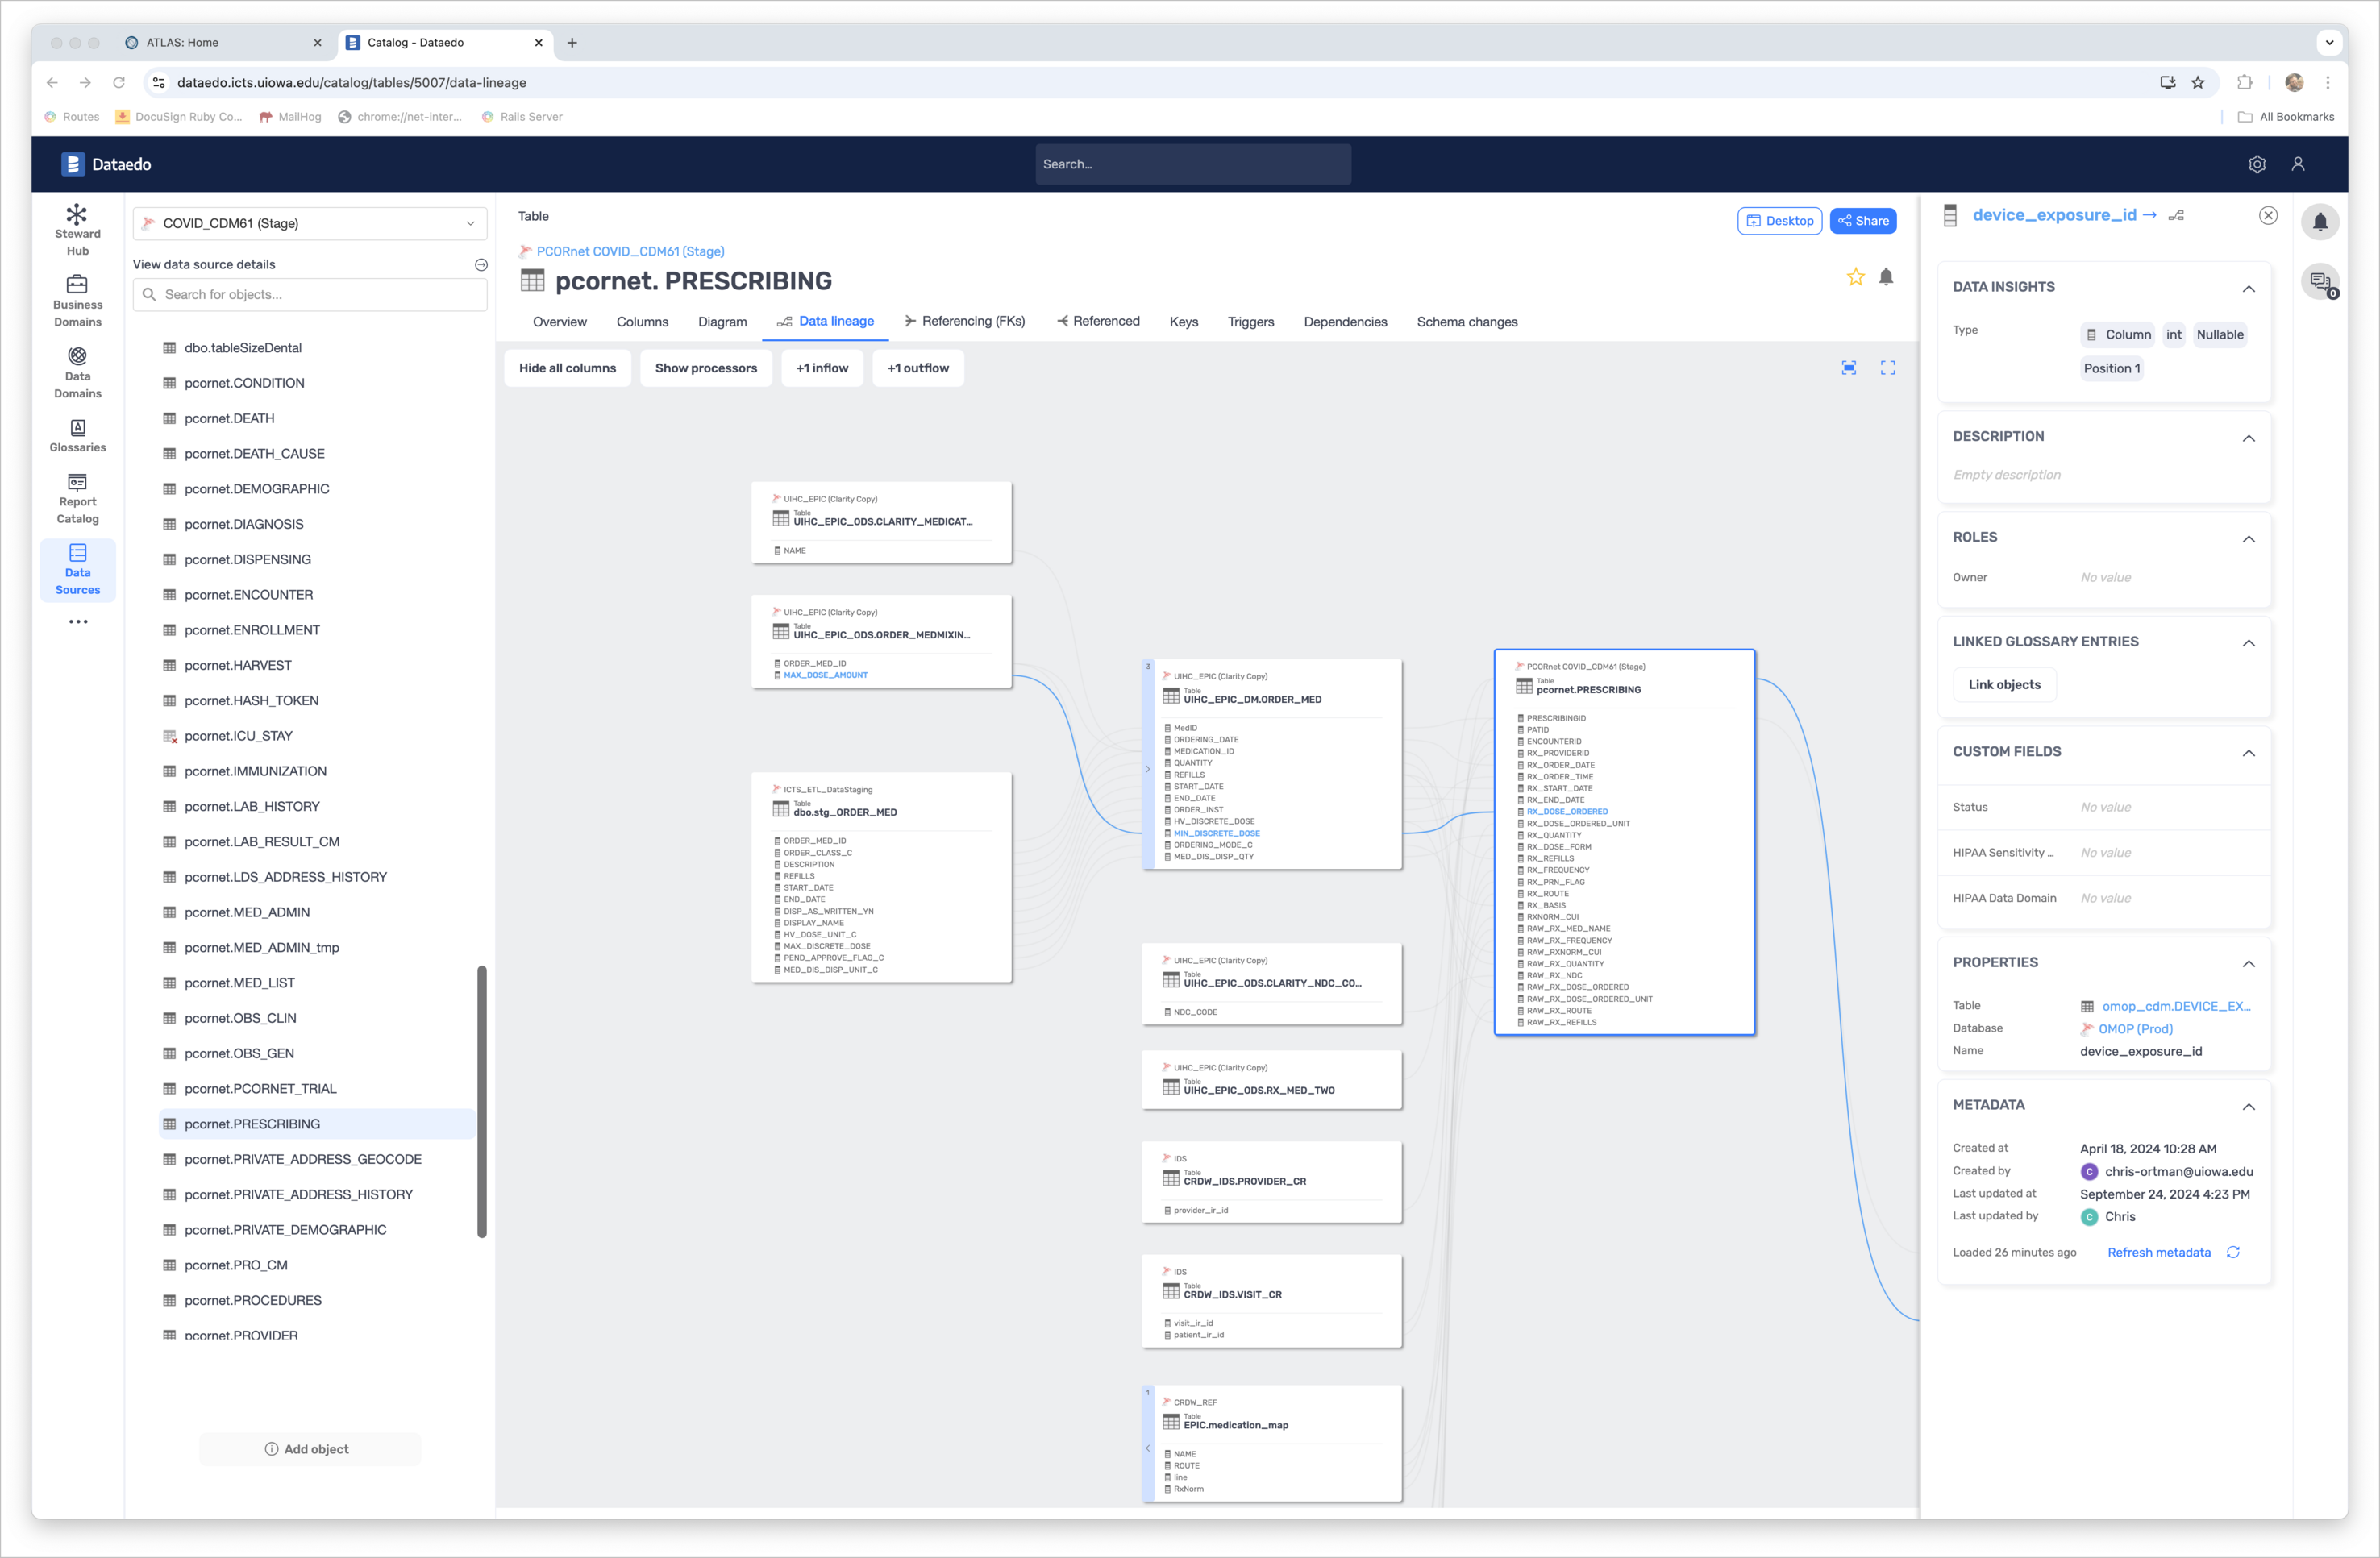Collapse data source details icon

pyautogui.click(x=481, y=264)
